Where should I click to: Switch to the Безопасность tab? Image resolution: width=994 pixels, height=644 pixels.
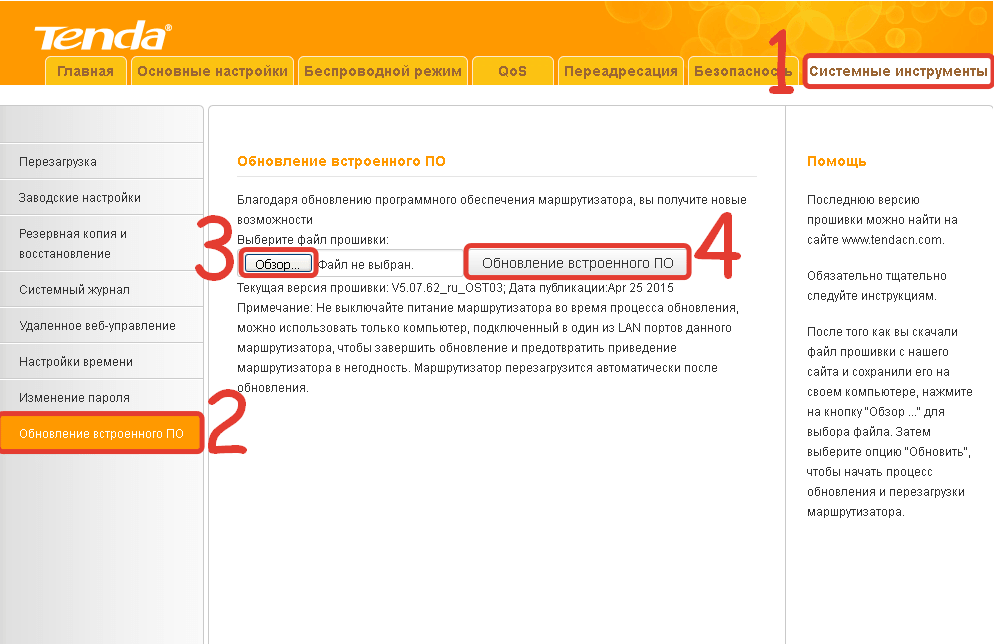pos(741,71)
